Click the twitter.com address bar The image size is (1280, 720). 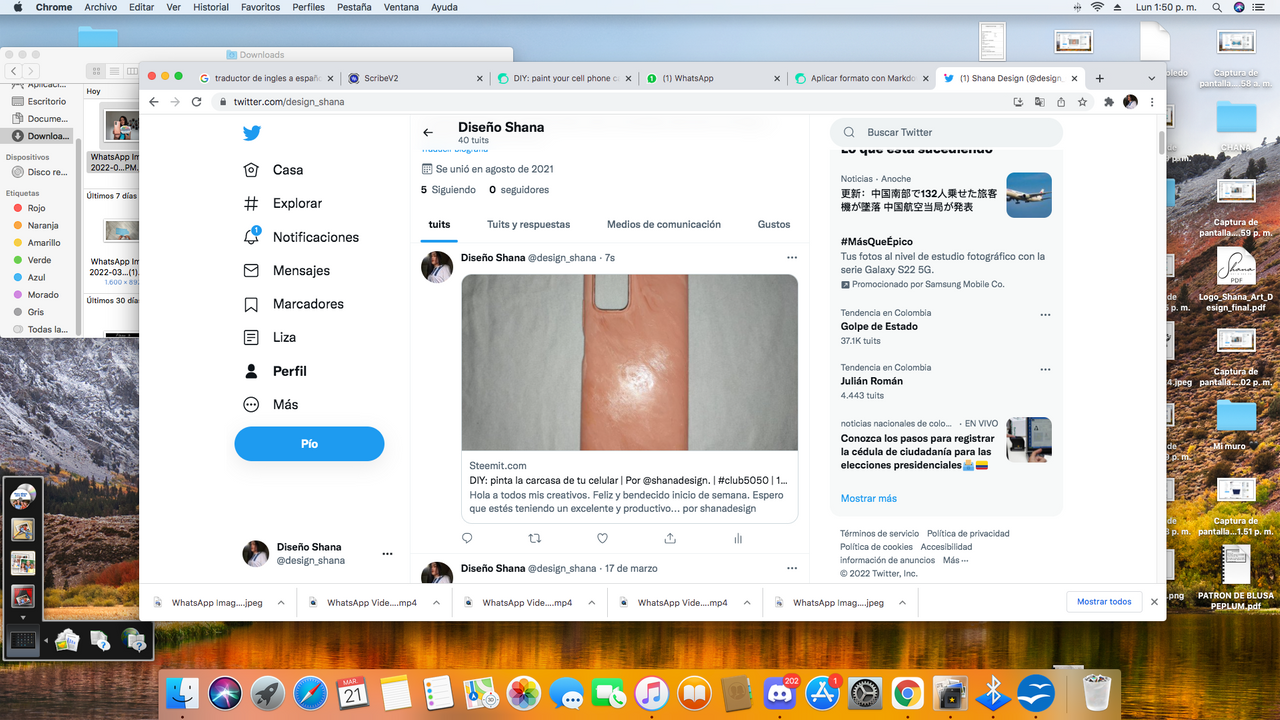click(610, 102)
